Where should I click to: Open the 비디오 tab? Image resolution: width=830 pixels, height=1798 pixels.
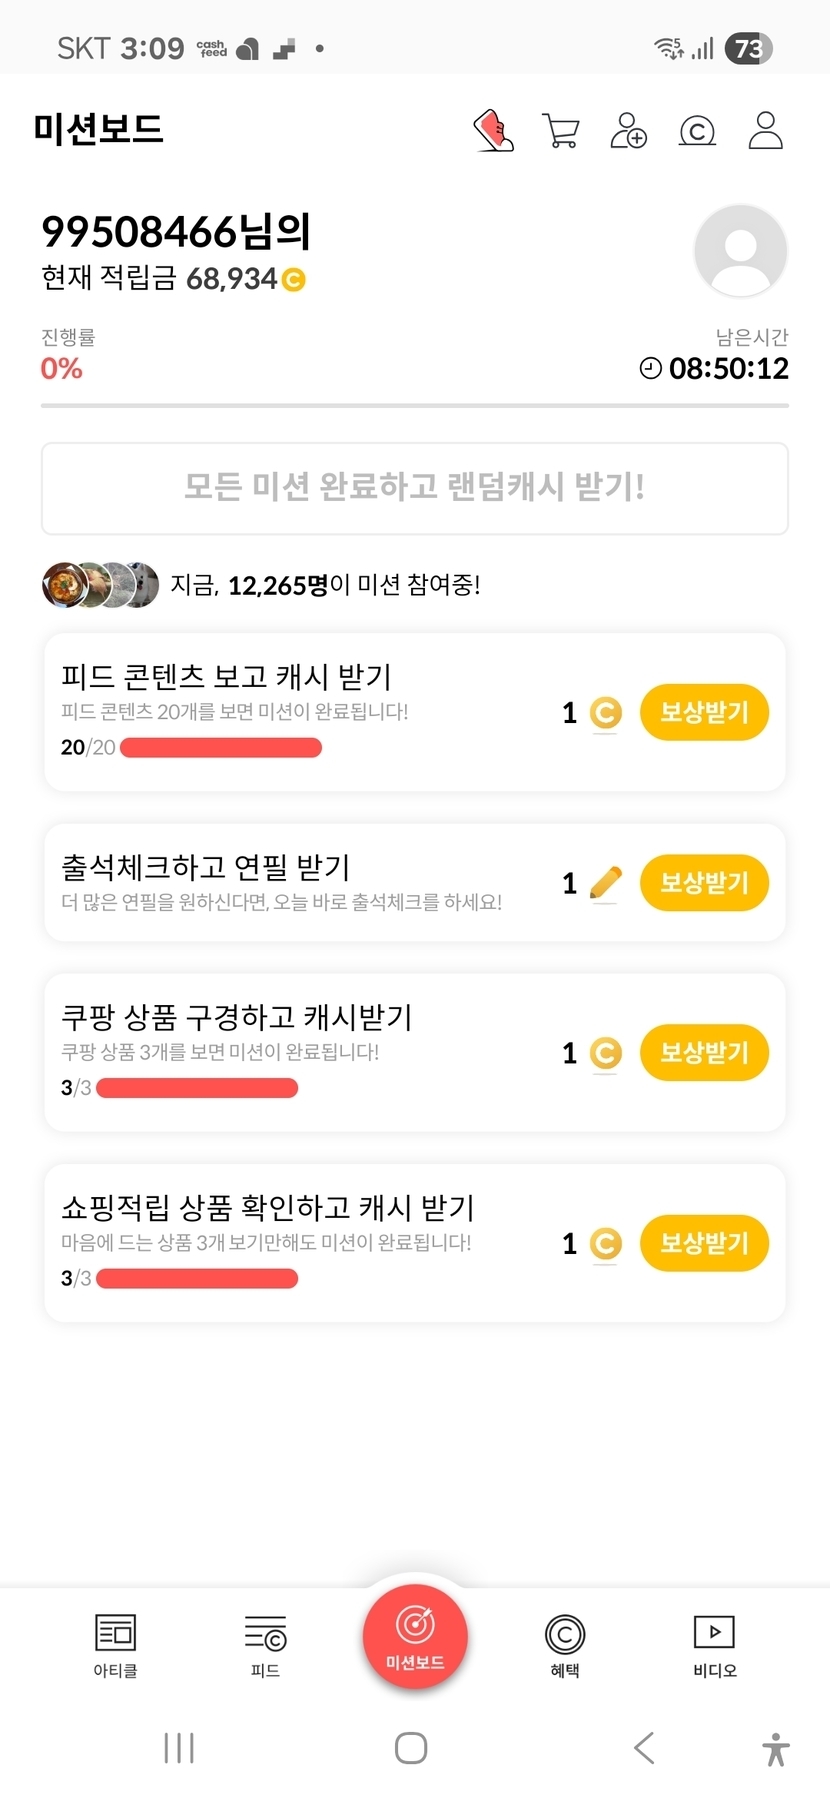click(x=714, y=1644)
